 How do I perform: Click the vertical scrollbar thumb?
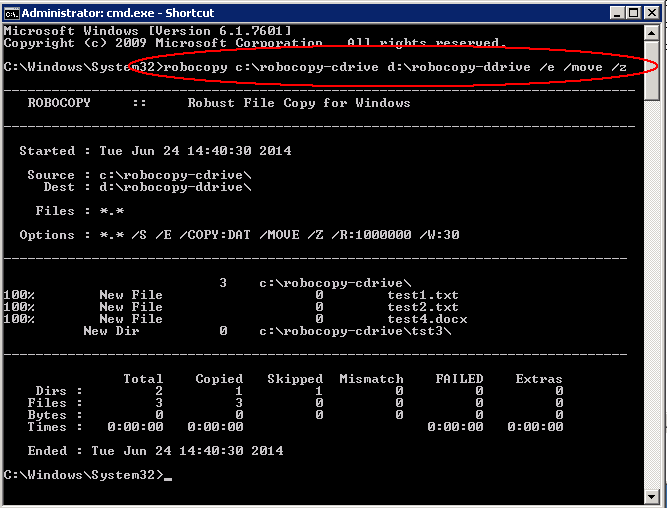[x=651, y=71]
